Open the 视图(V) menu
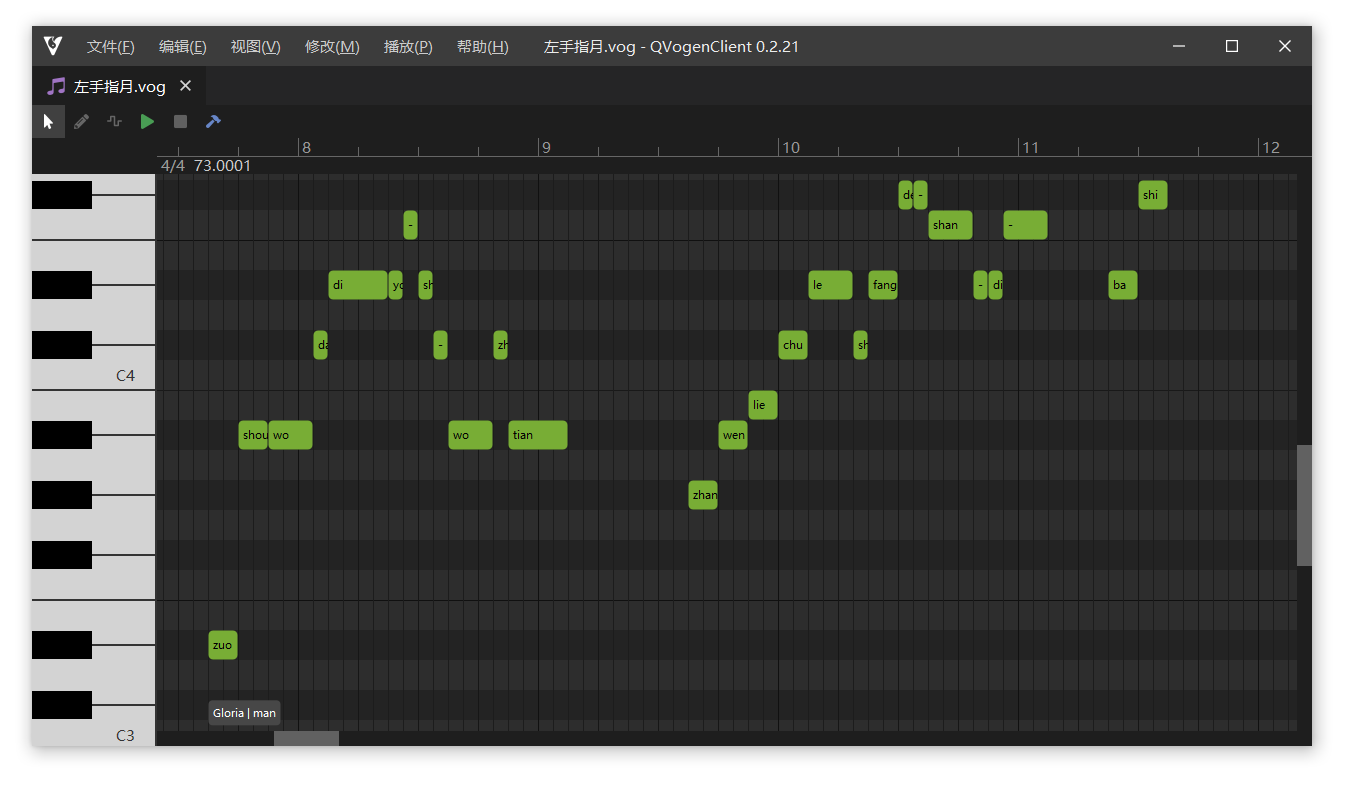 (x=255, y=47)
